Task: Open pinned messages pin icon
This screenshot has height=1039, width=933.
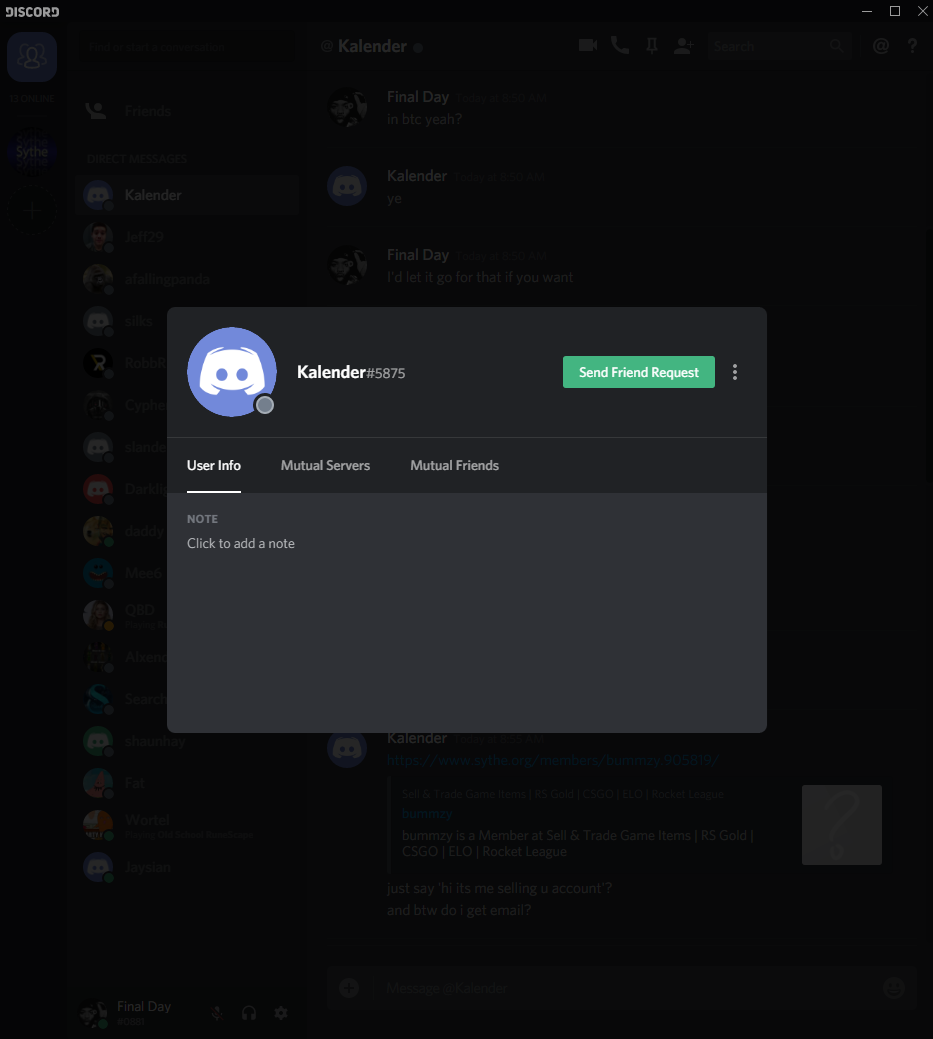Action: [652, 46]
